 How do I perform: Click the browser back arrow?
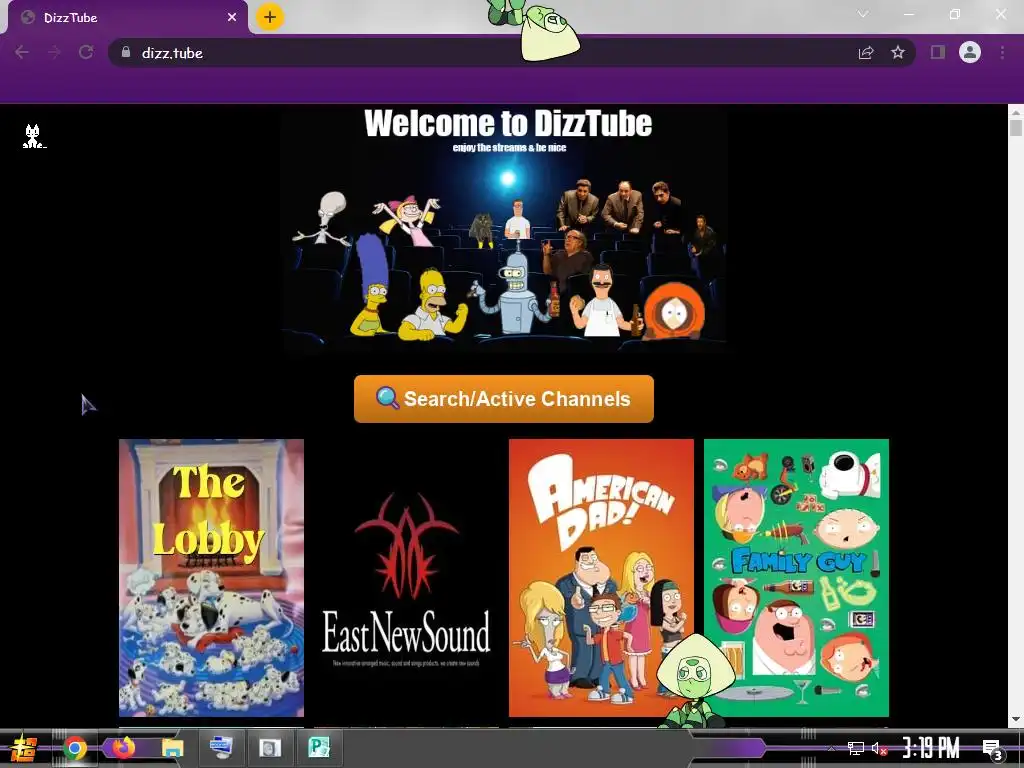click(x=22, y=52)
